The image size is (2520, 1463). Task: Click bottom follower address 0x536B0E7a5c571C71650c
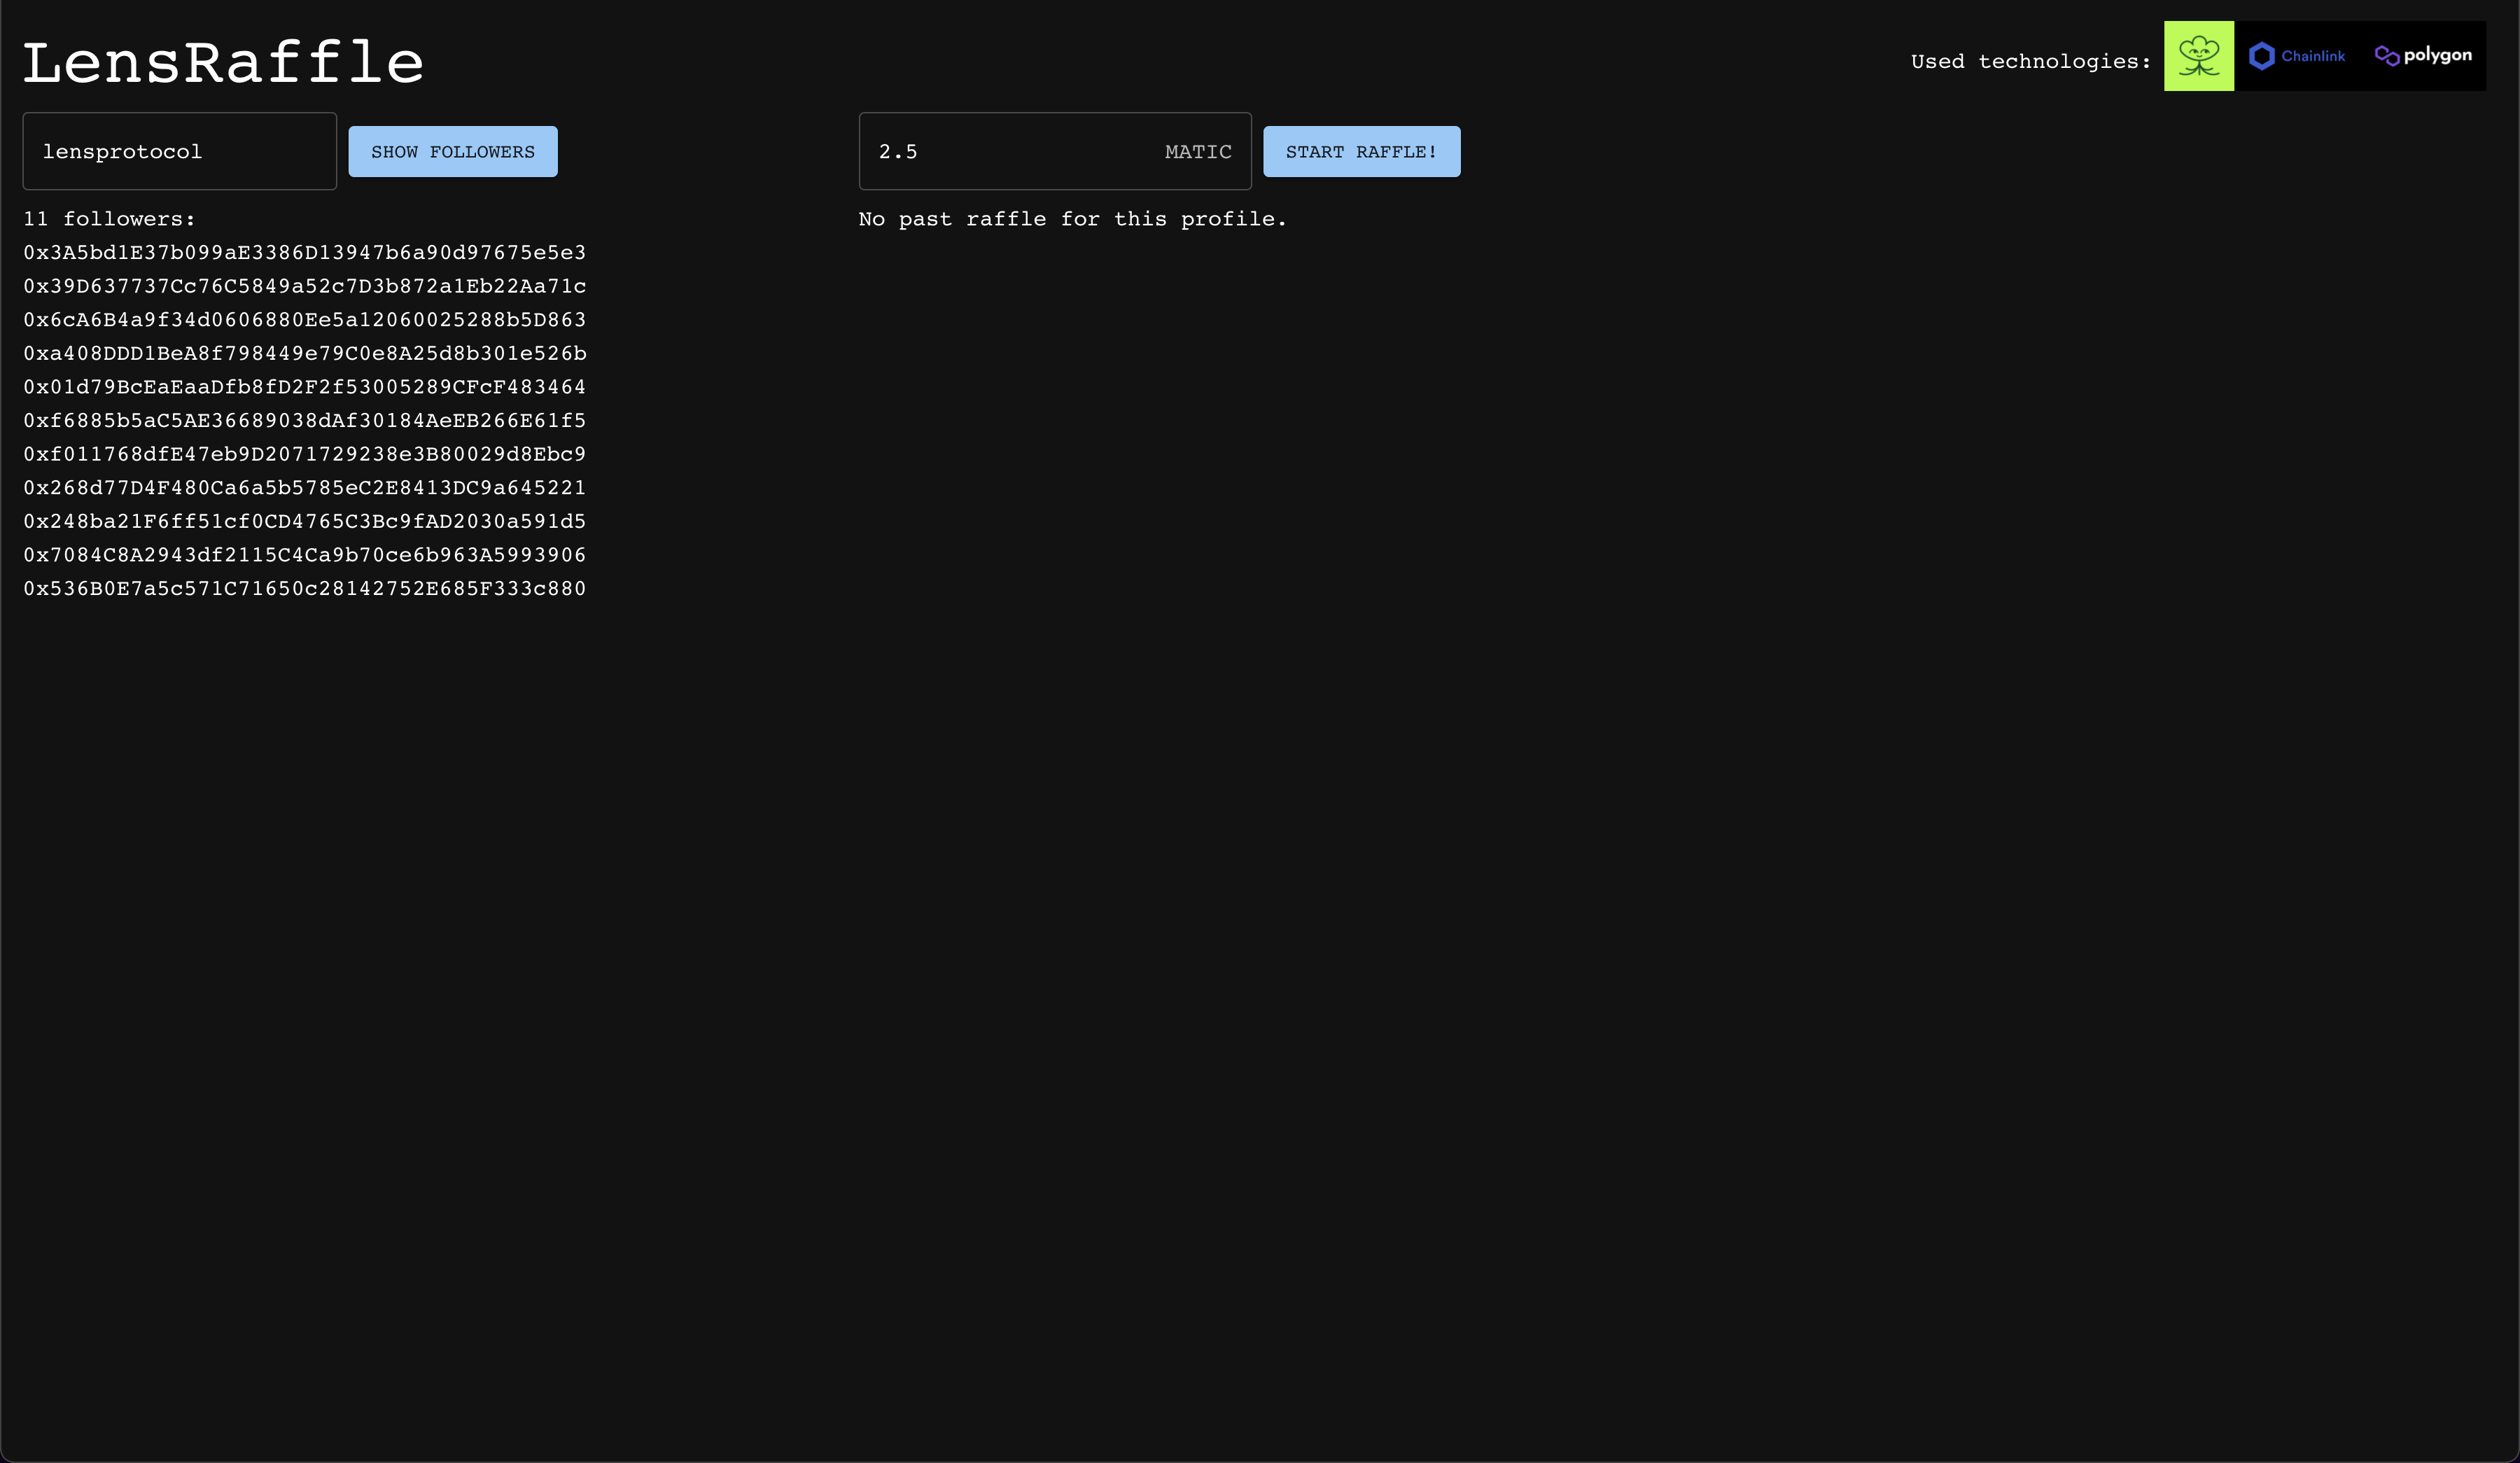tap(304, 589)
